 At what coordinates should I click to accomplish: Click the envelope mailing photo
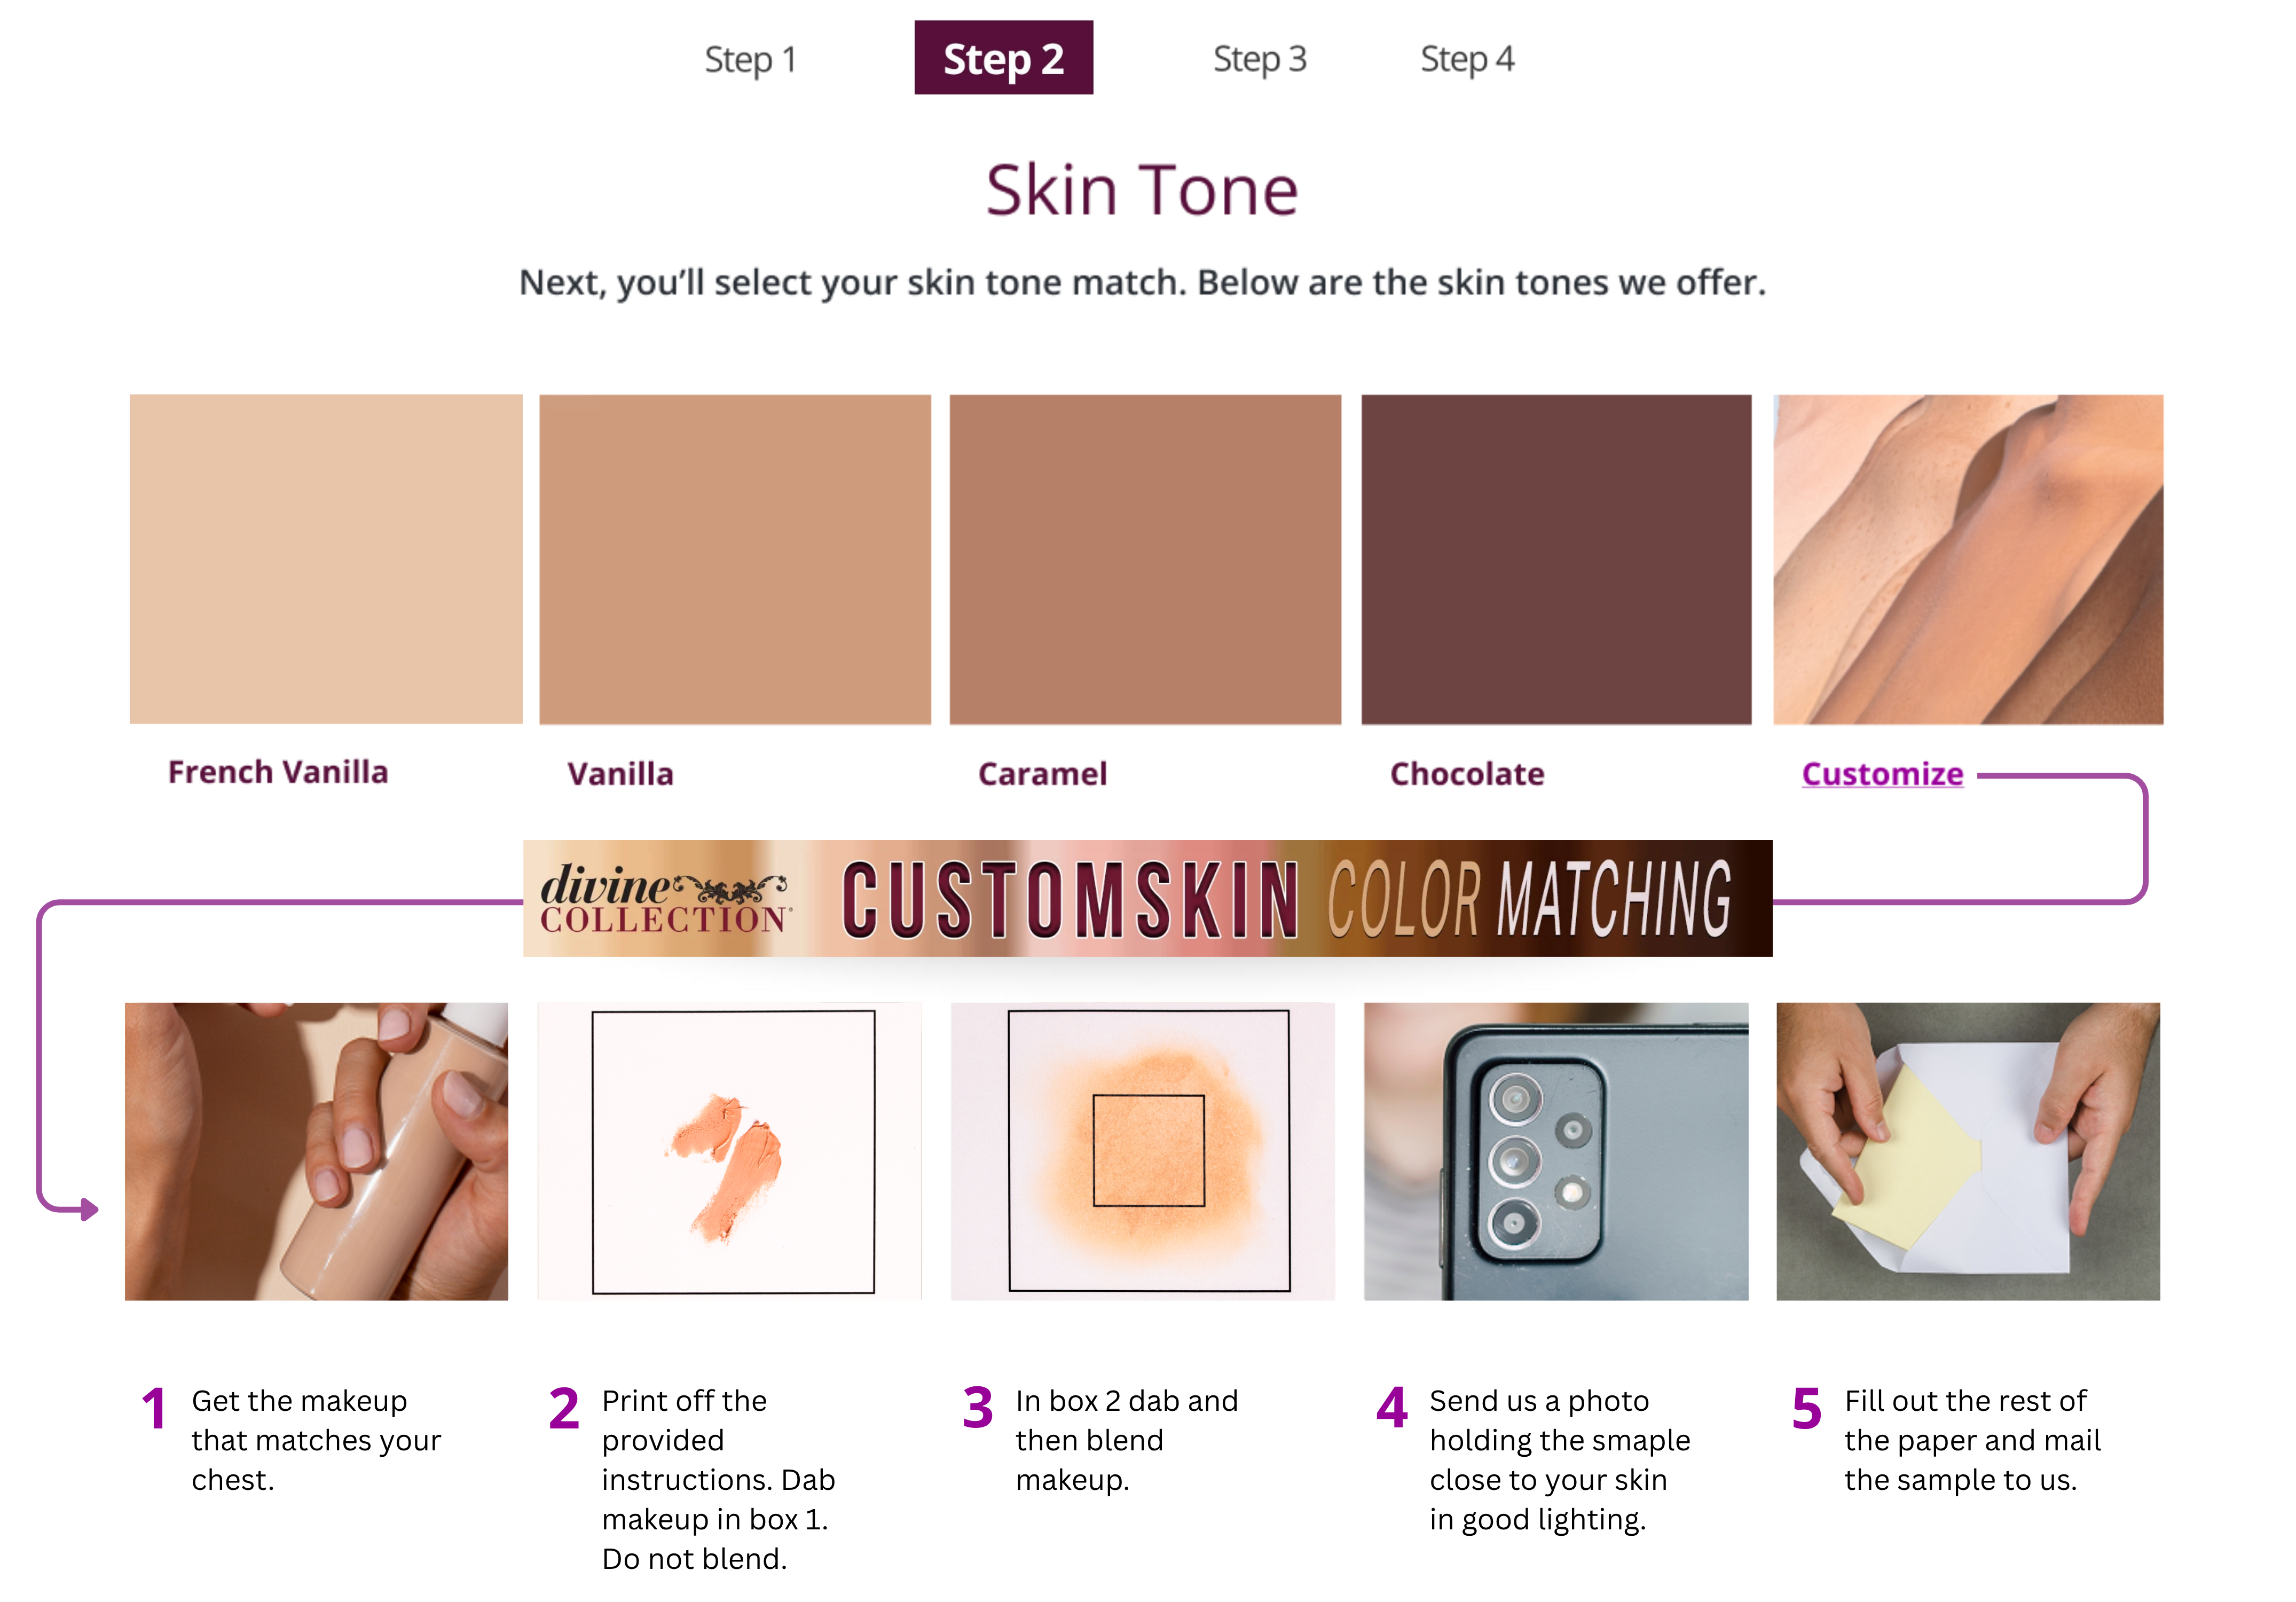coord(1968,1151)
